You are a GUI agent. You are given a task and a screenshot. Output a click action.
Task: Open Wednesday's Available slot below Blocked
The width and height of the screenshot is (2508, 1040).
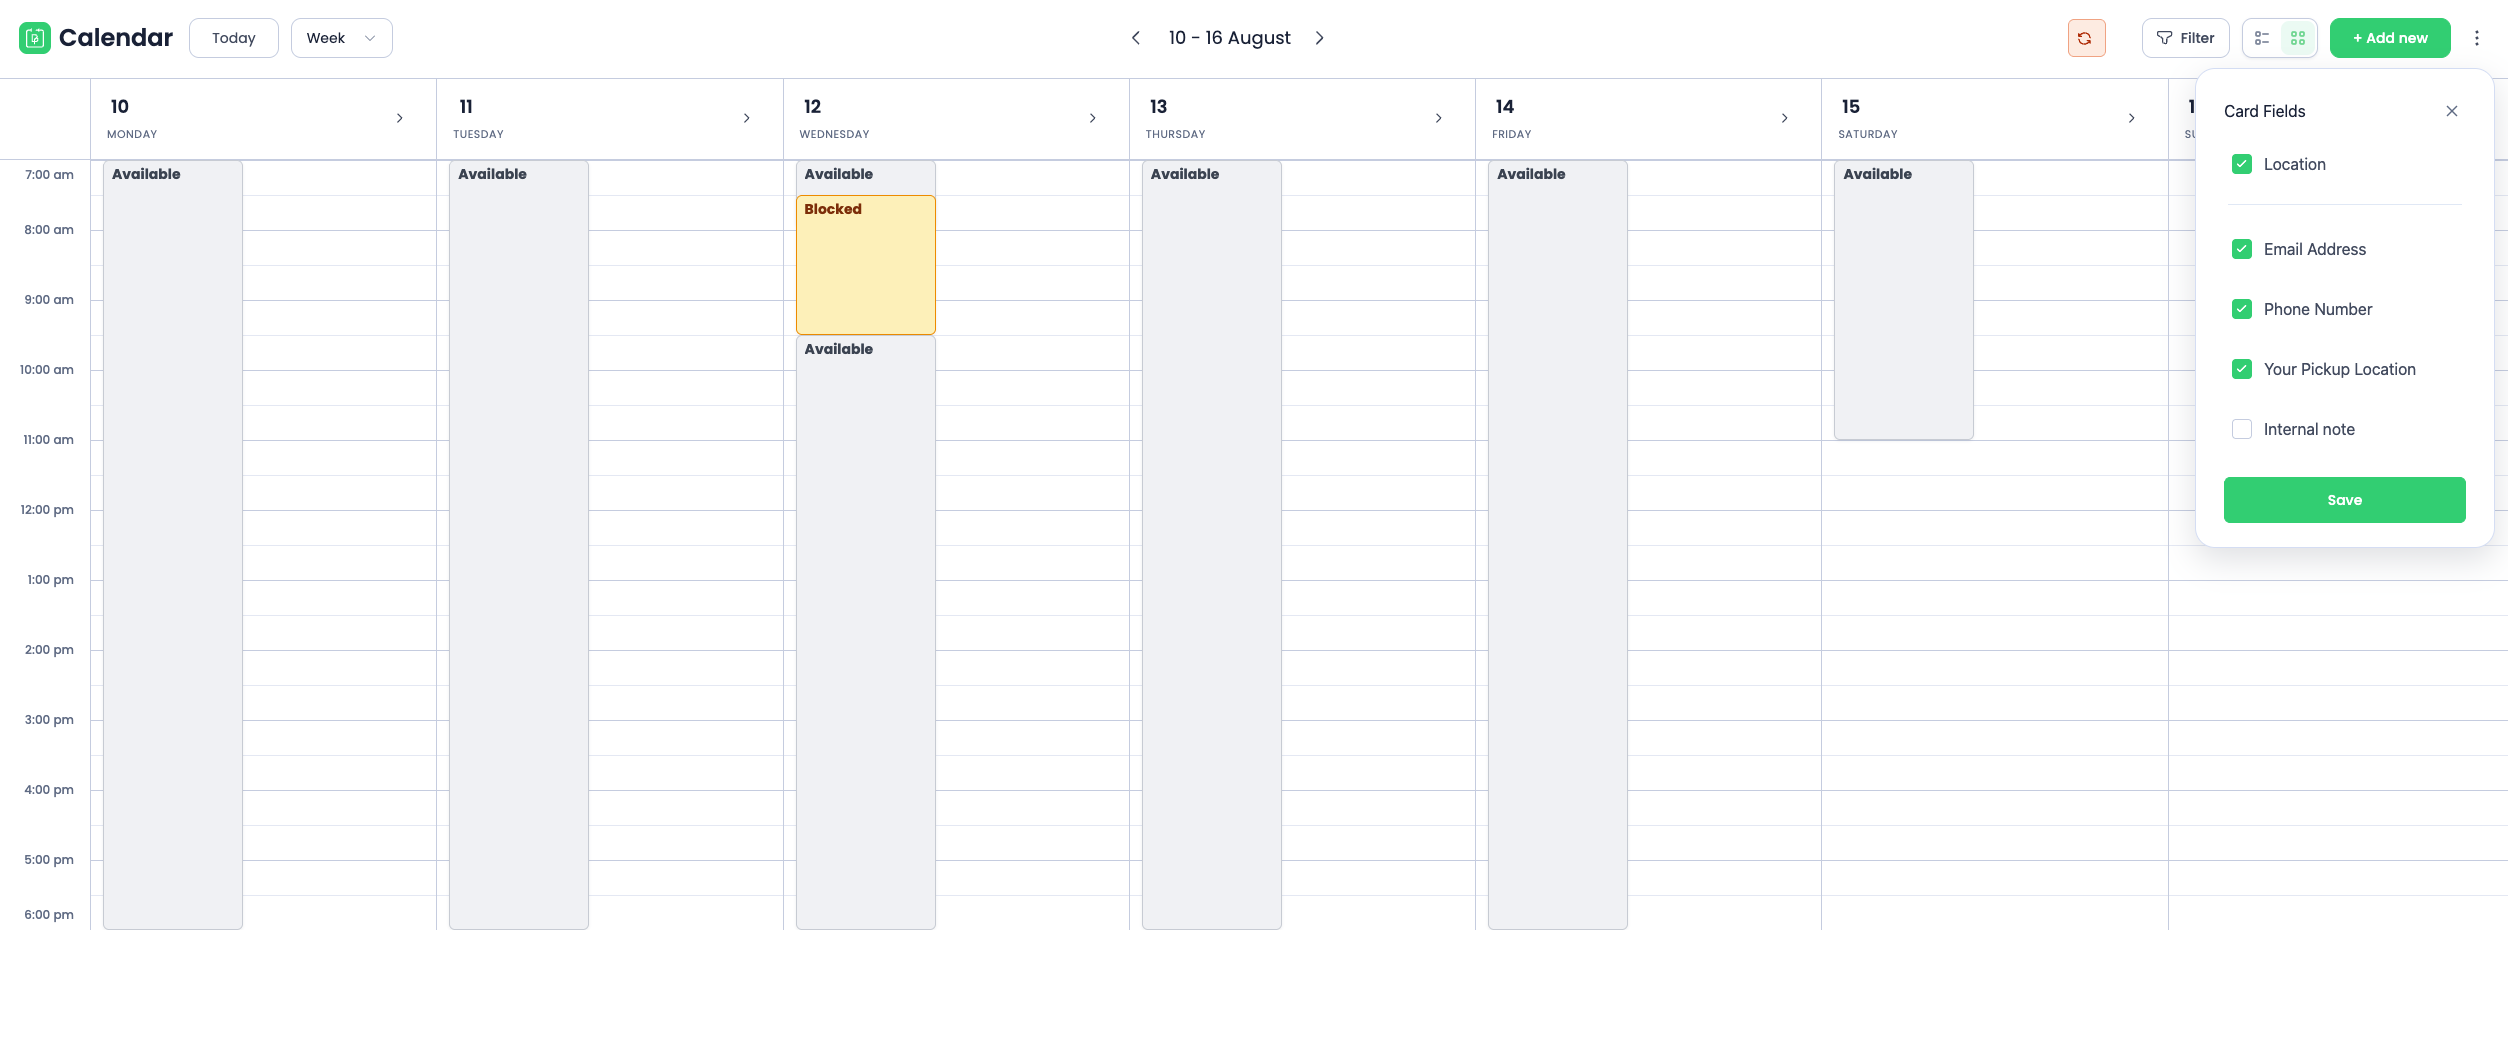(865, 632)
